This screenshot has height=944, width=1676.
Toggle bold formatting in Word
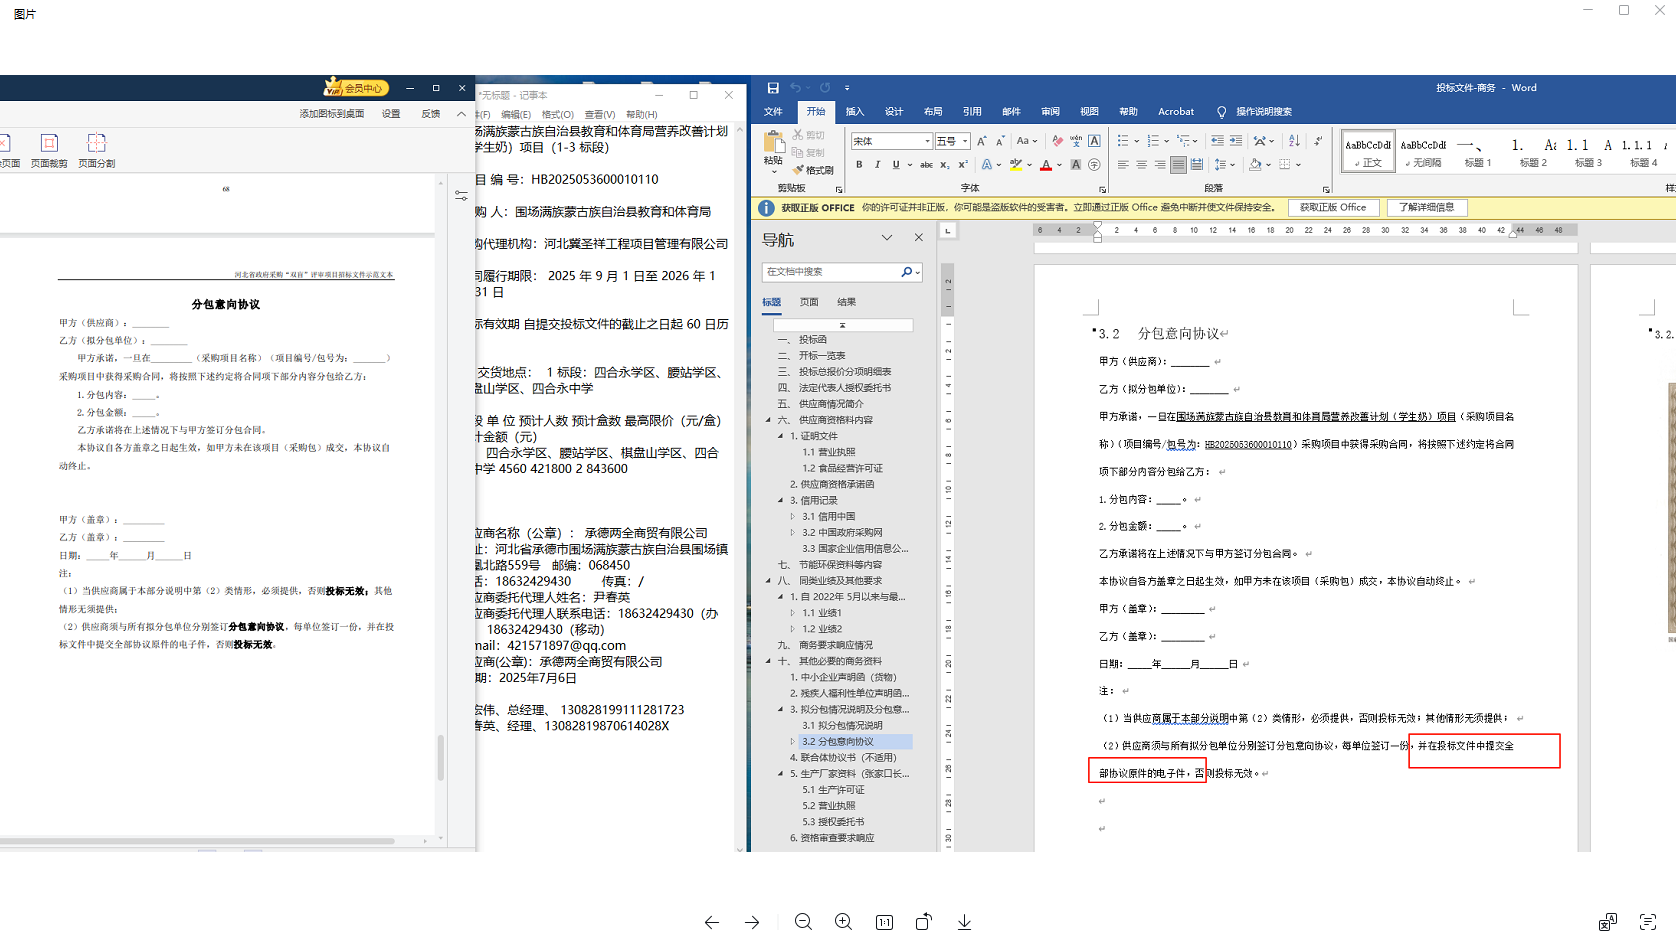(x=859, y=165)
